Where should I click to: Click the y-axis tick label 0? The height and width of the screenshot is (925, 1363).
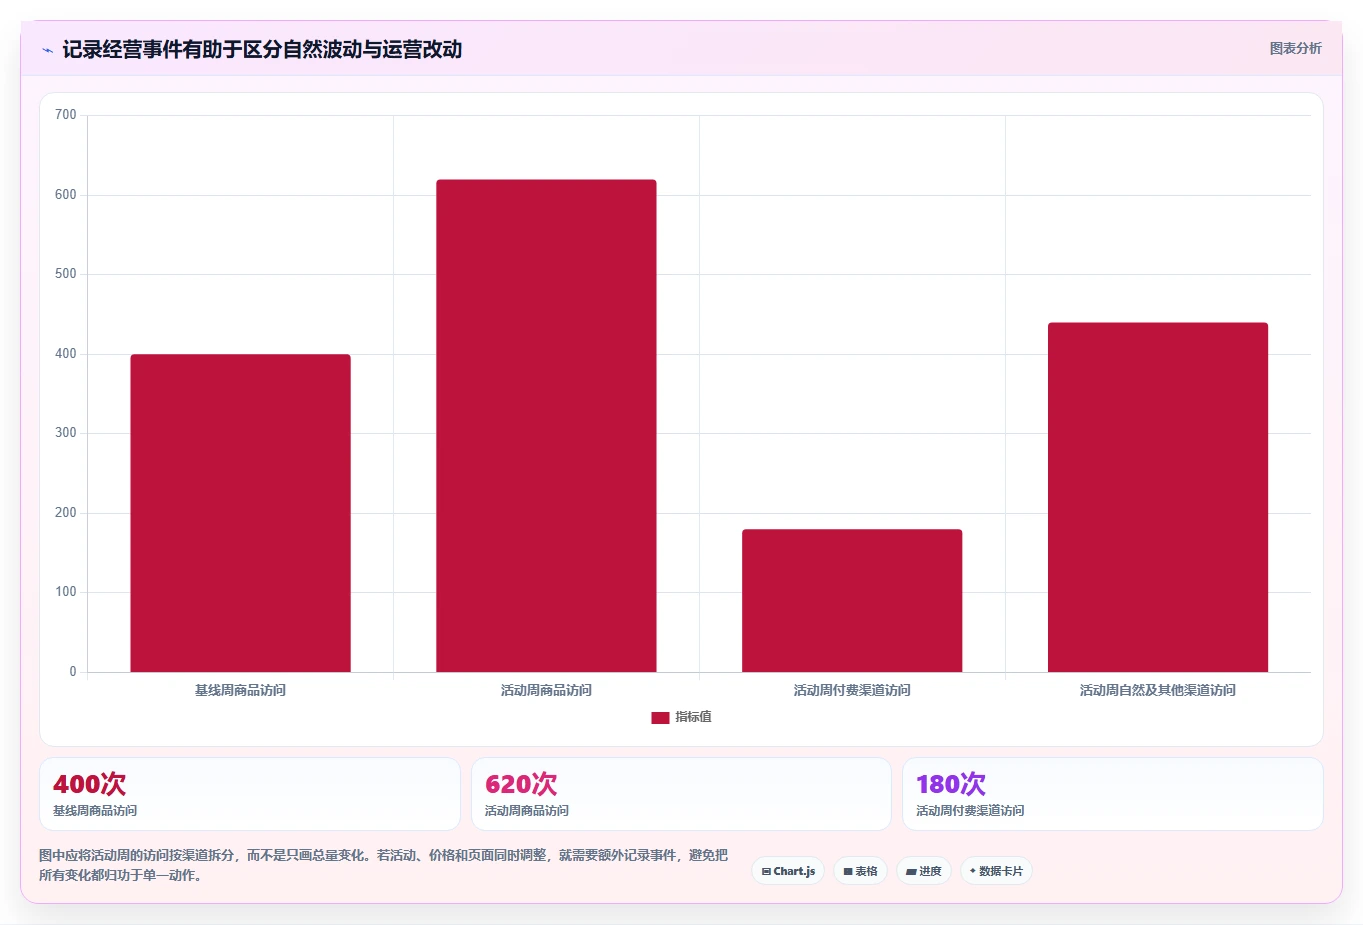(x=73, y=672)
